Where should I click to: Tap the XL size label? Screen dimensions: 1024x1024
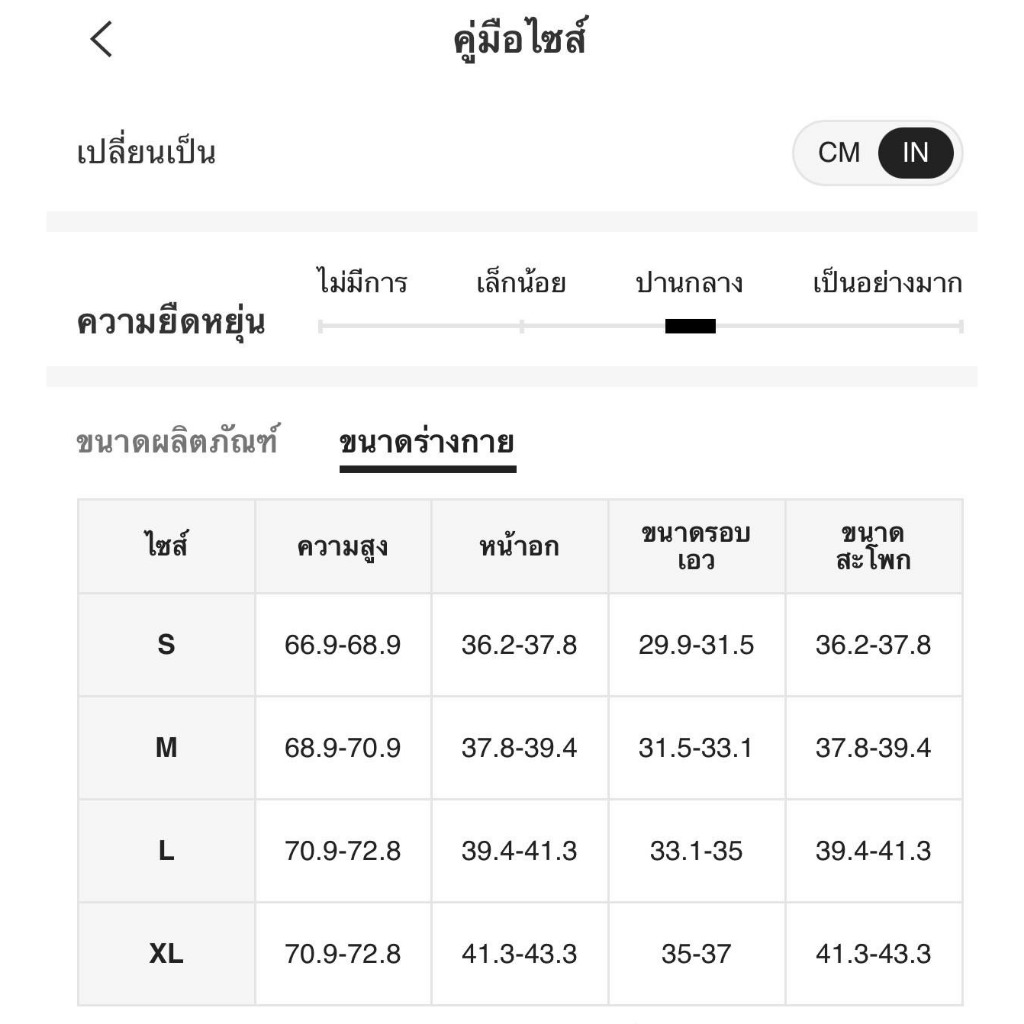[x=166, y=953]
